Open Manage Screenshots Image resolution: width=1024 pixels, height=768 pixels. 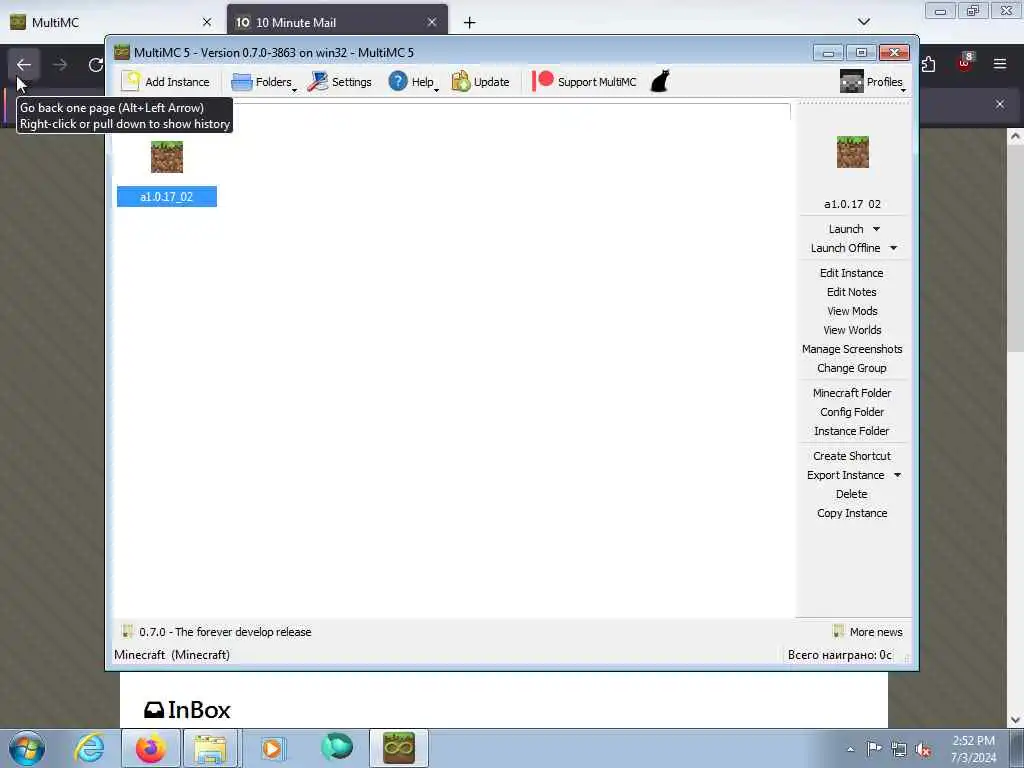852,349
